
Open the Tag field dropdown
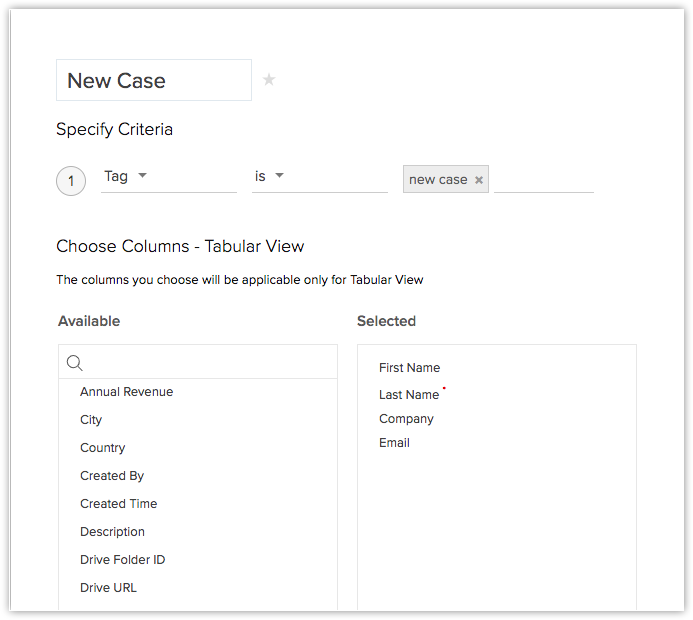point(141,176)
